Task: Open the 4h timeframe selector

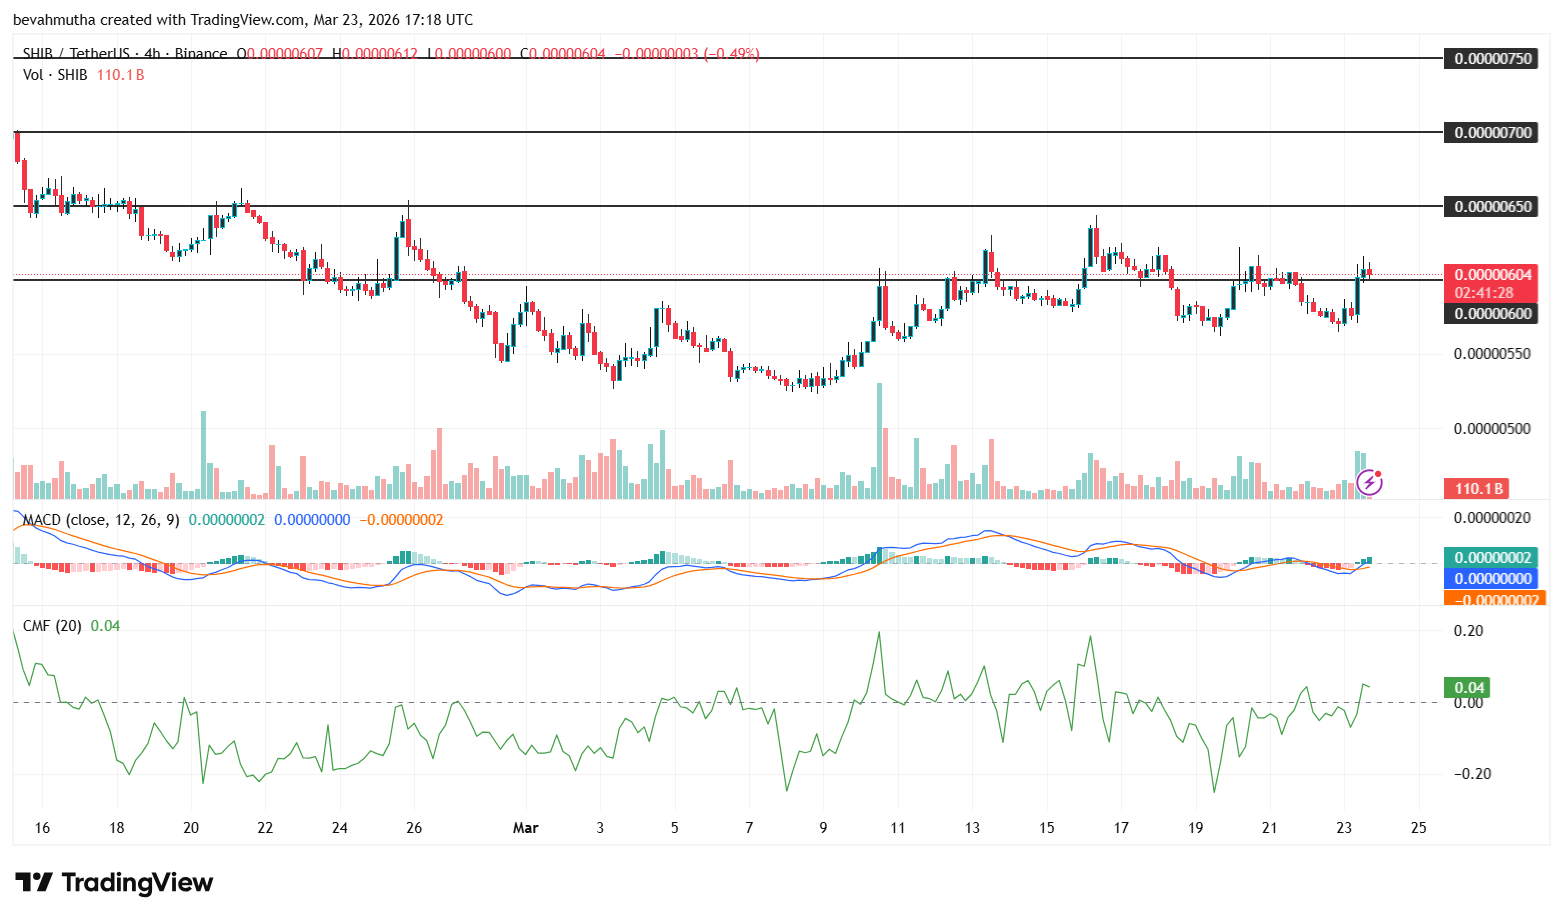Action: tap(151, 54)
